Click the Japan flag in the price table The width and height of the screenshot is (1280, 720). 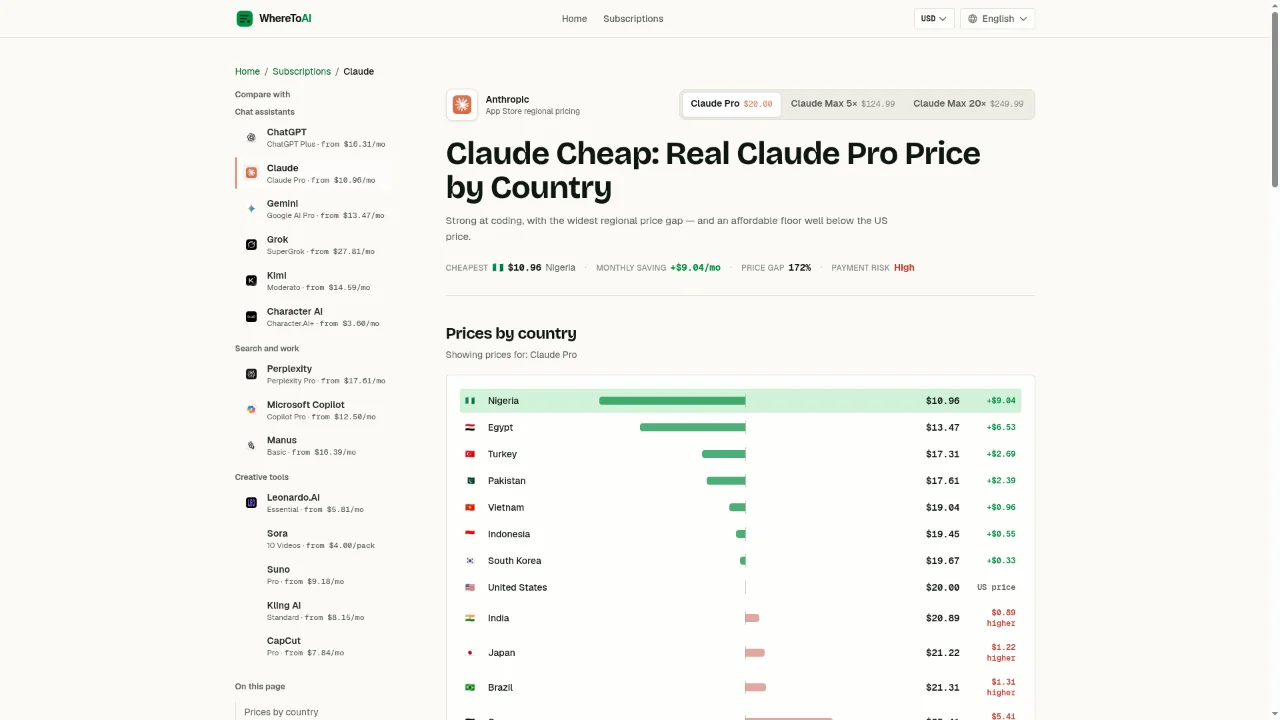(470, 653)
